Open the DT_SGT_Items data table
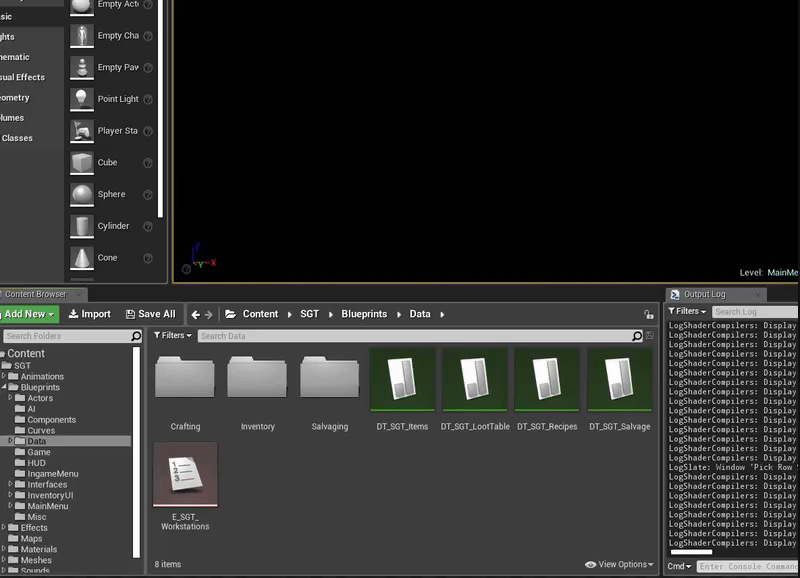This screenshot has width=800, height=578. point(402,380)
